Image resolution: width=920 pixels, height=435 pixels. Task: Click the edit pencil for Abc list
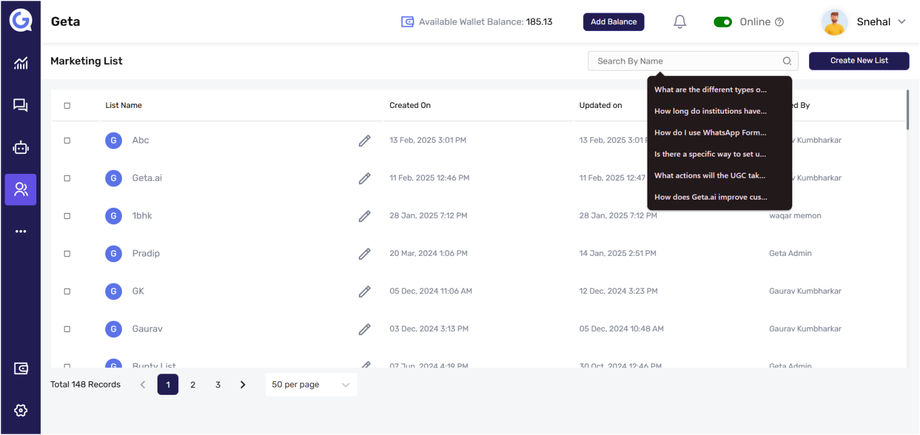[x=364, y=141]
